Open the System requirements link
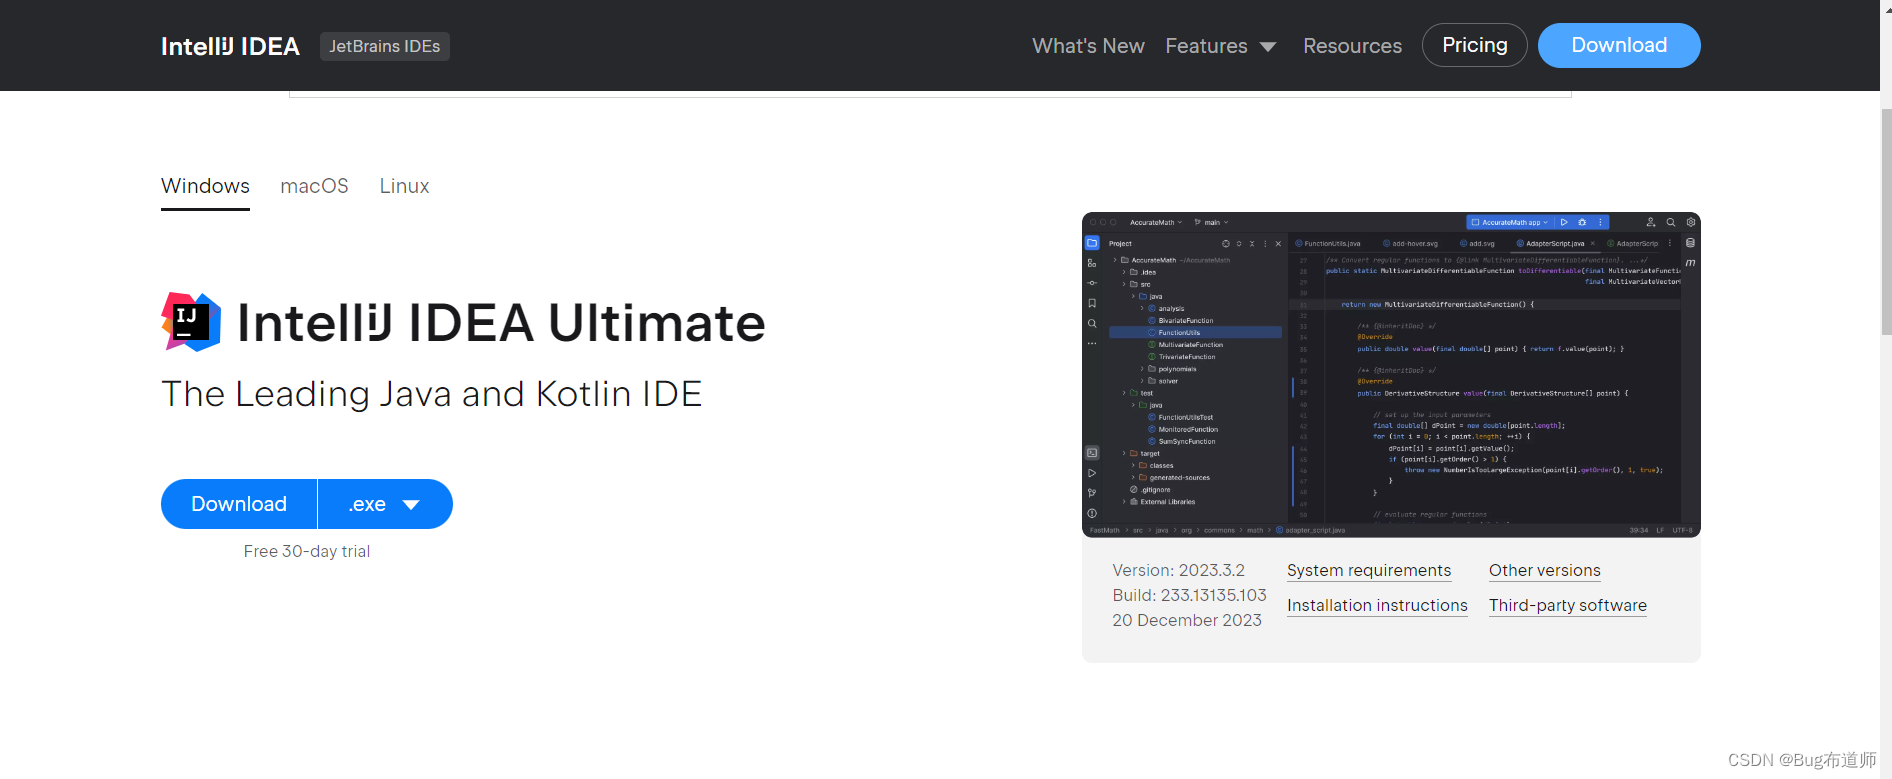This screenshot has height=779, width=1892. click(x=1369, y=570)
